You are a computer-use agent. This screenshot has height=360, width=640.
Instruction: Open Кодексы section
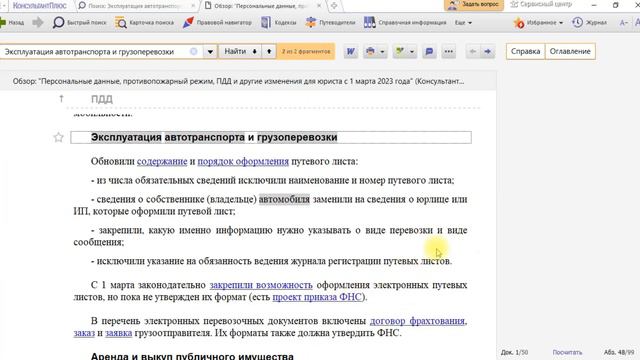[278, 22]
